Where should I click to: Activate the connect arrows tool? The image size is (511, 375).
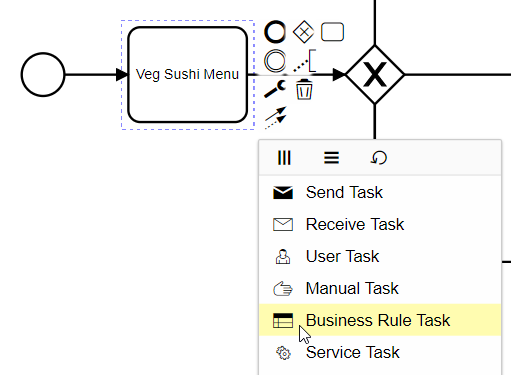coord(276,117)
